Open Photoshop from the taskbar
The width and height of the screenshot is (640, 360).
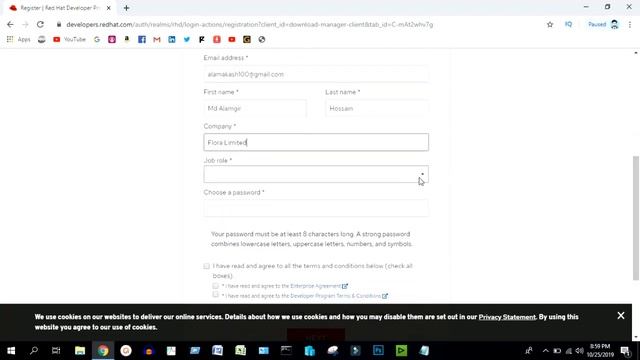pyautogui.click(x=378, y=351)
